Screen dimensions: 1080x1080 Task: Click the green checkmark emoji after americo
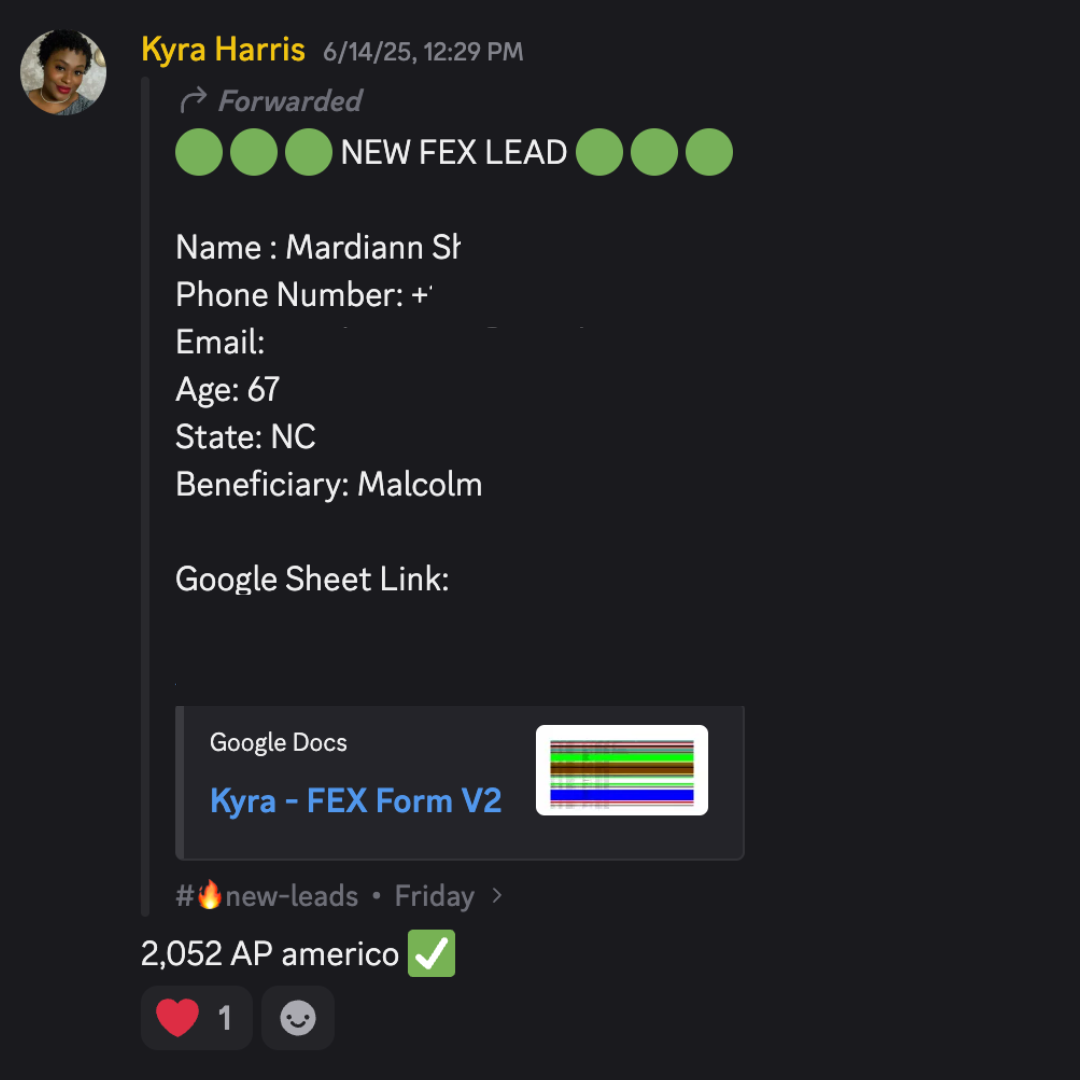[432, 953]
